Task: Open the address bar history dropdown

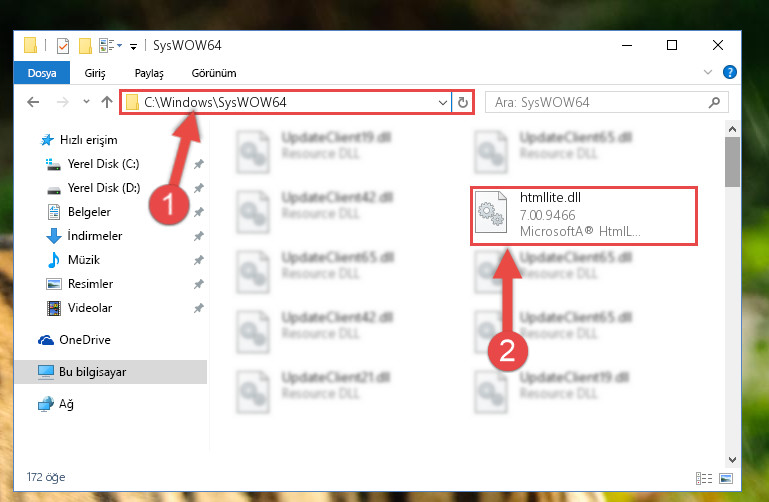Action: point(442,102)
